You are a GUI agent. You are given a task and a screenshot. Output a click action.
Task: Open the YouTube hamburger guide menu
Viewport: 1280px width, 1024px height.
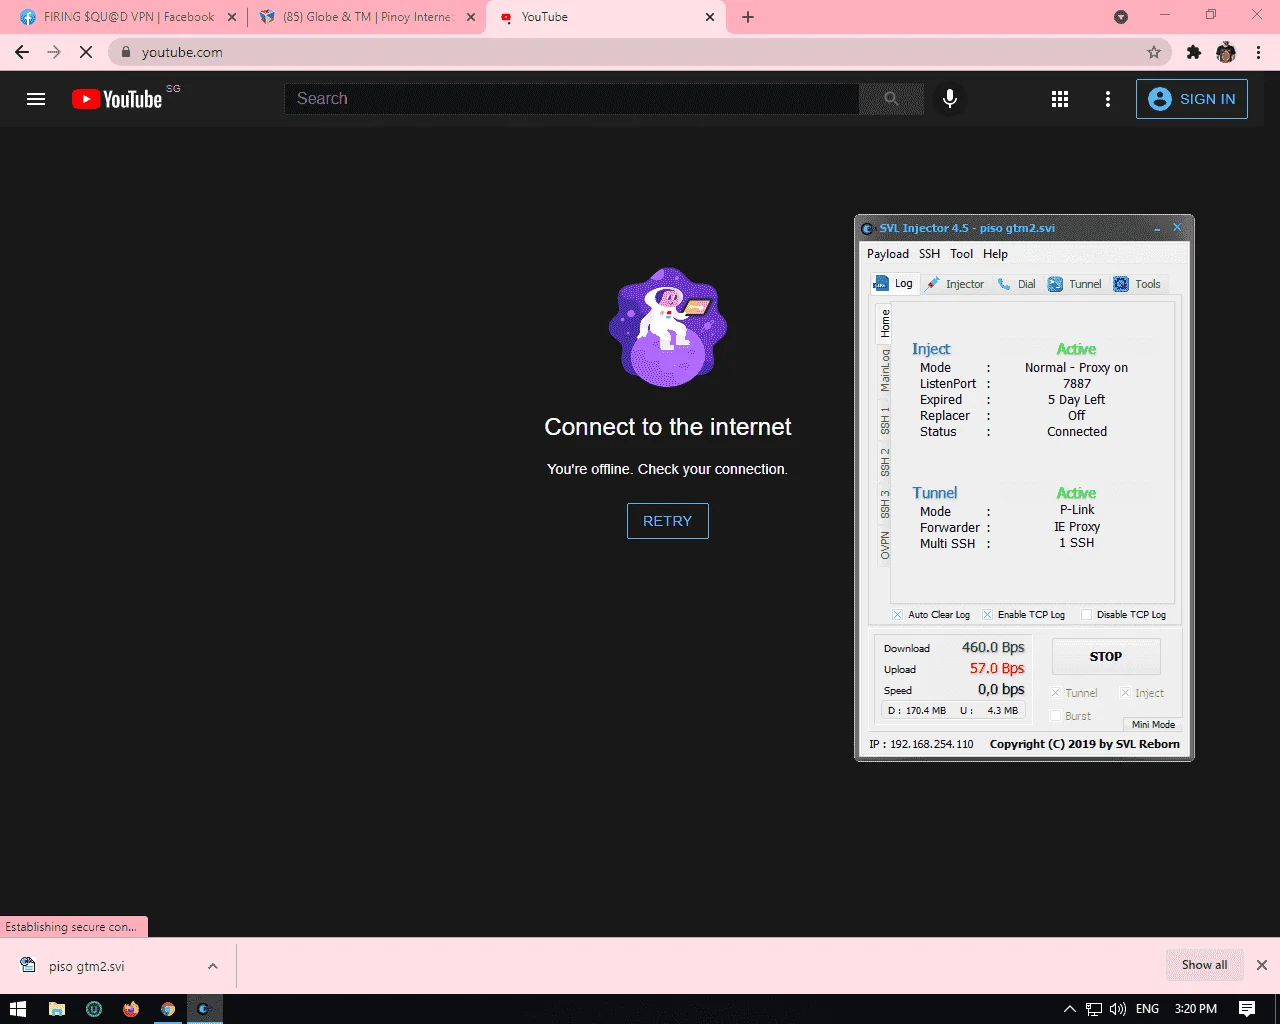point(36,99)
